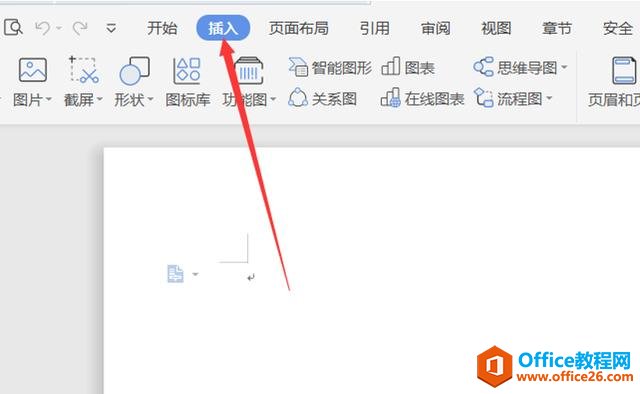640x394 pixels.
Task: Click the 形状 shapes icon
Action: click(134, 70)
